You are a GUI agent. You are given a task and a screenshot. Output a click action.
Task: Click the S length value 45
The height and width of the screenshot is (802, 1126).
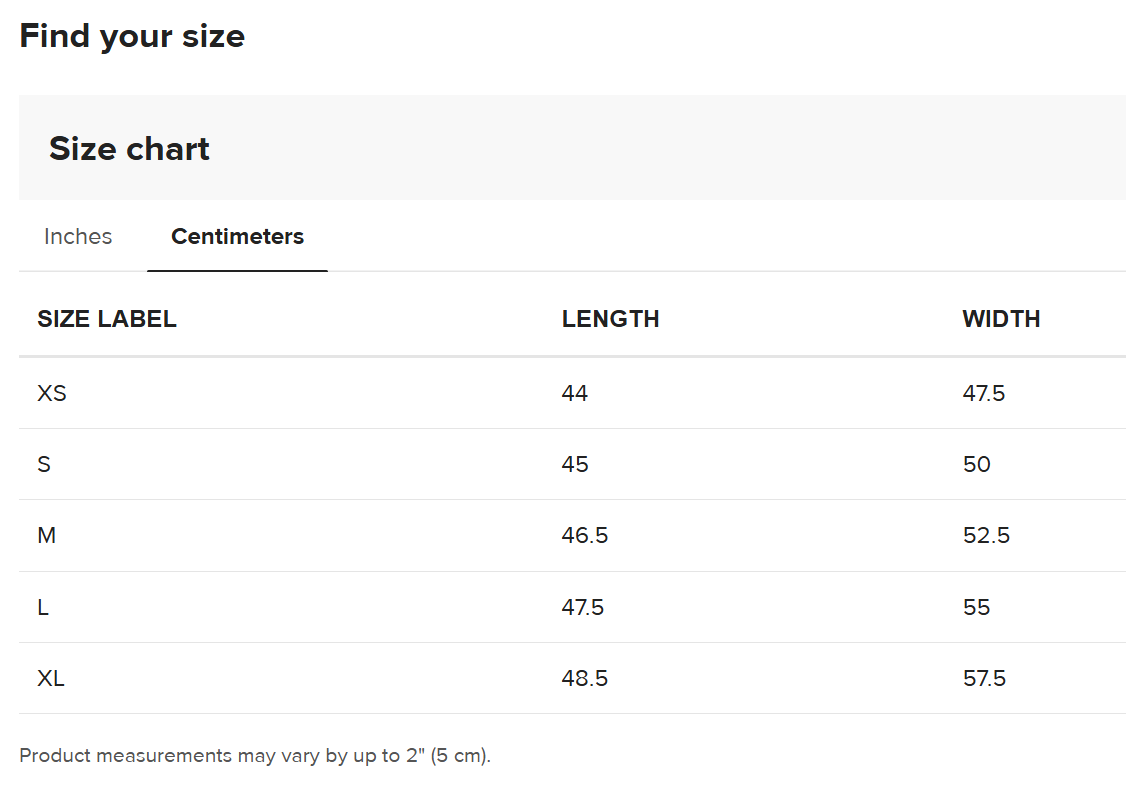pos(575,465)
